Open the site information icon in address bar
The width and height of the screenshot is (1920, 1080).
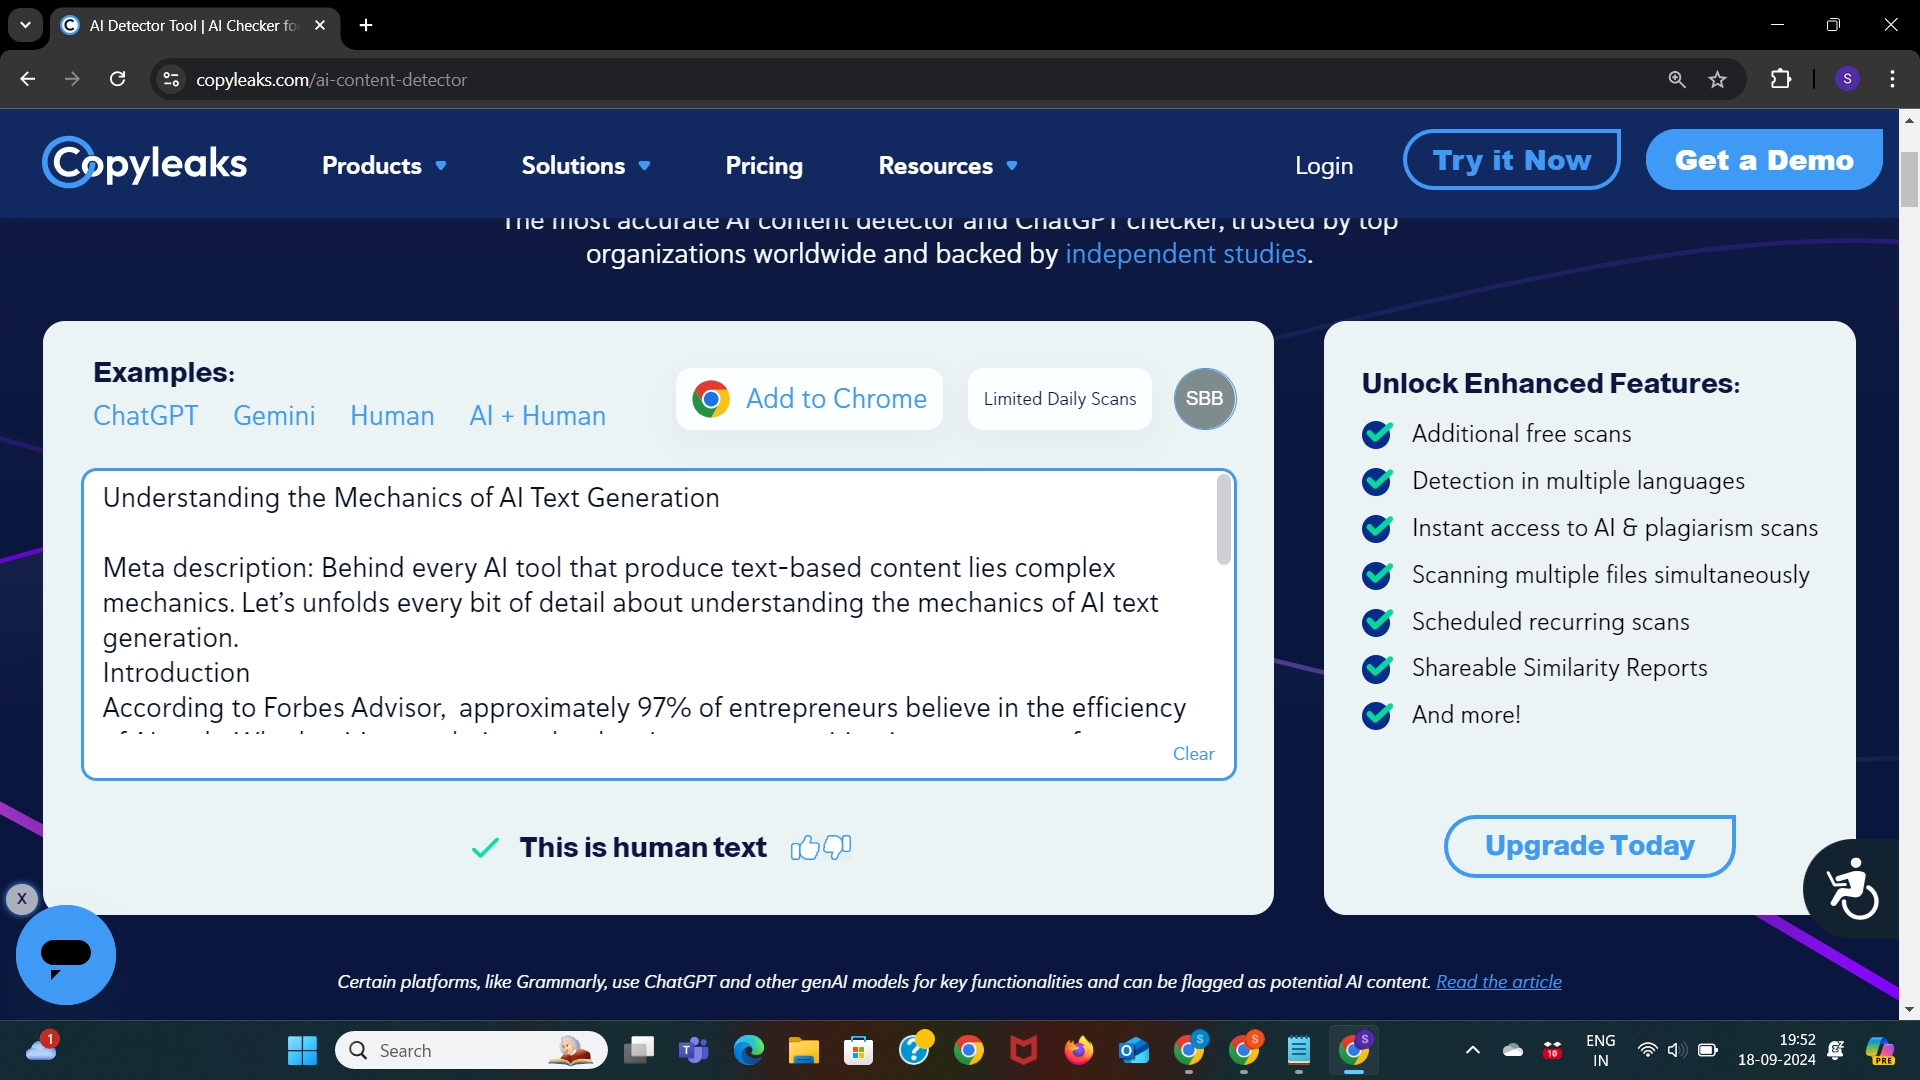point(171,79)
